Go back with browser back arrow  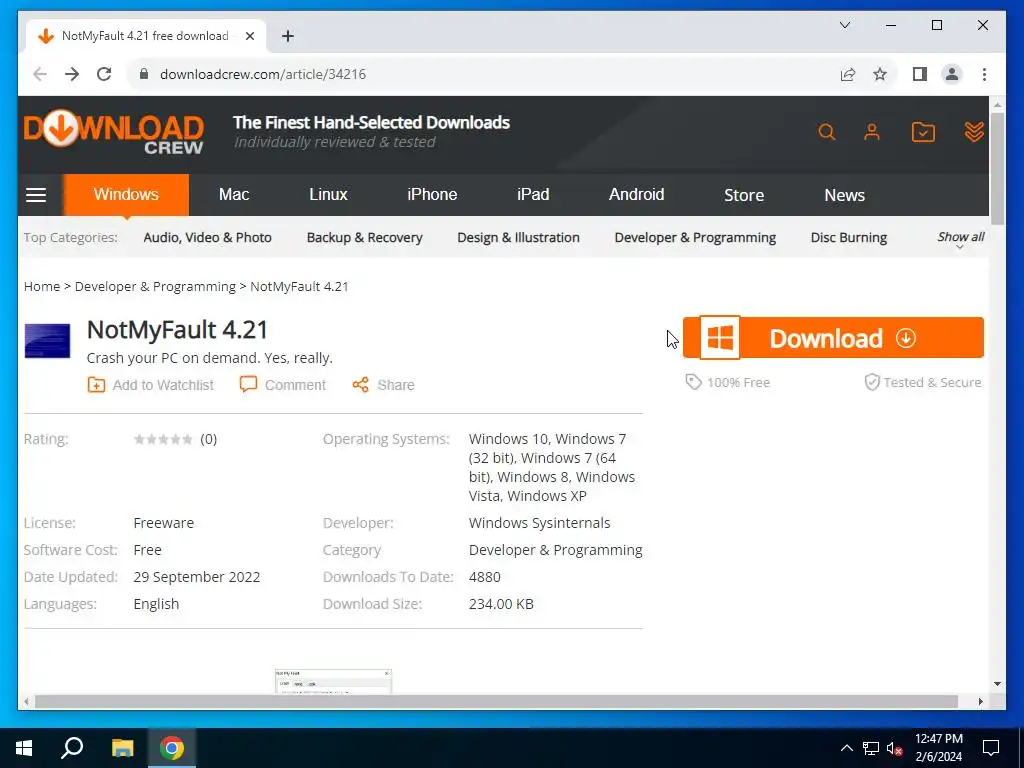coord(40,74)
